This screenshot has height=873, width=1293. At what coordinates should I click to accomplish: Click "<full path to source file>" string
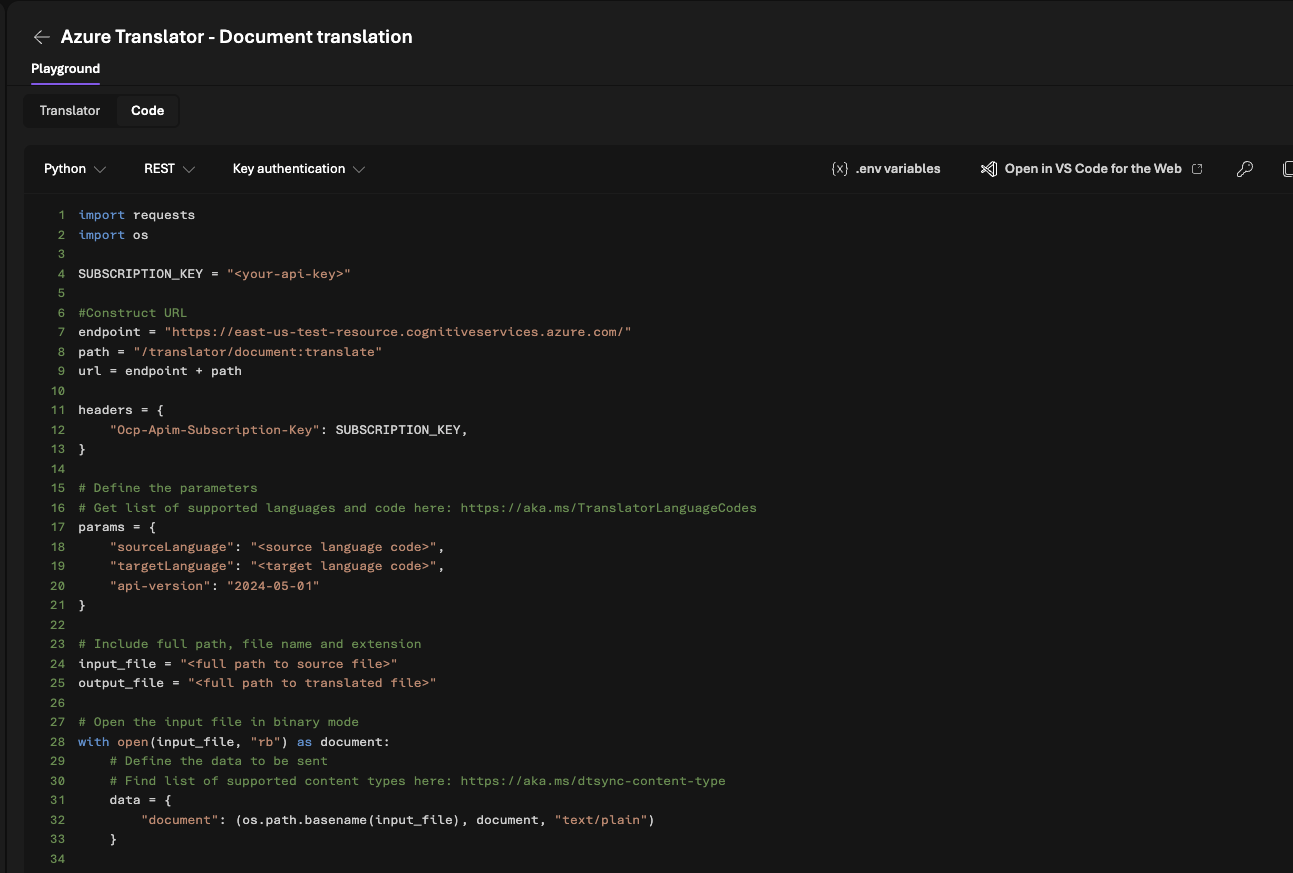pyautogui.click(x=288, y=664)
